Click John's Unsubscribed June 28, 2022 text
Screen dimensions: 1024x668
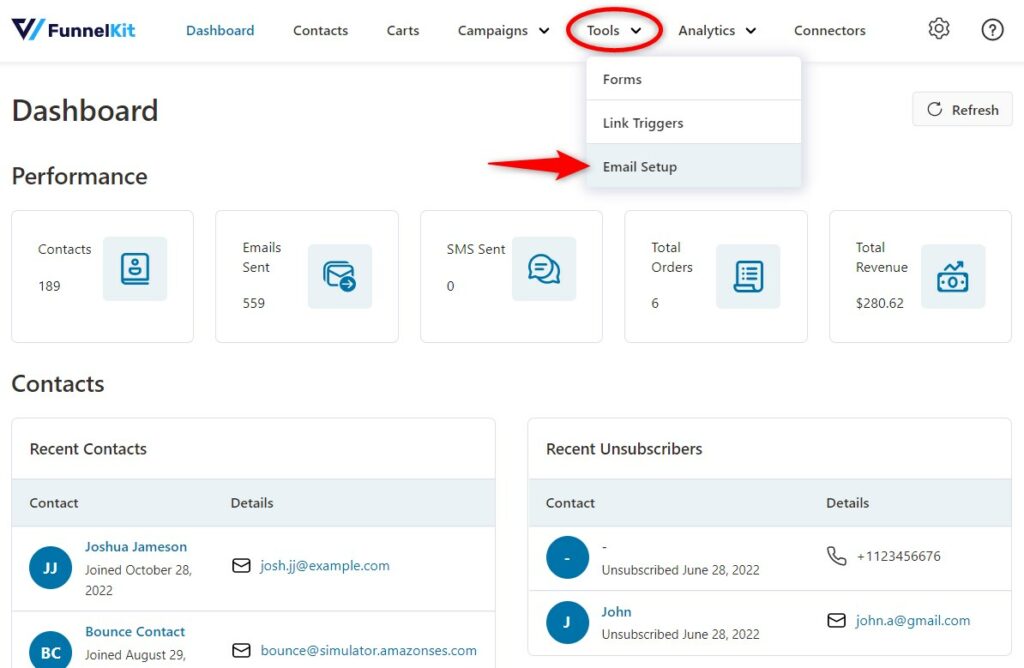(680, 634)
